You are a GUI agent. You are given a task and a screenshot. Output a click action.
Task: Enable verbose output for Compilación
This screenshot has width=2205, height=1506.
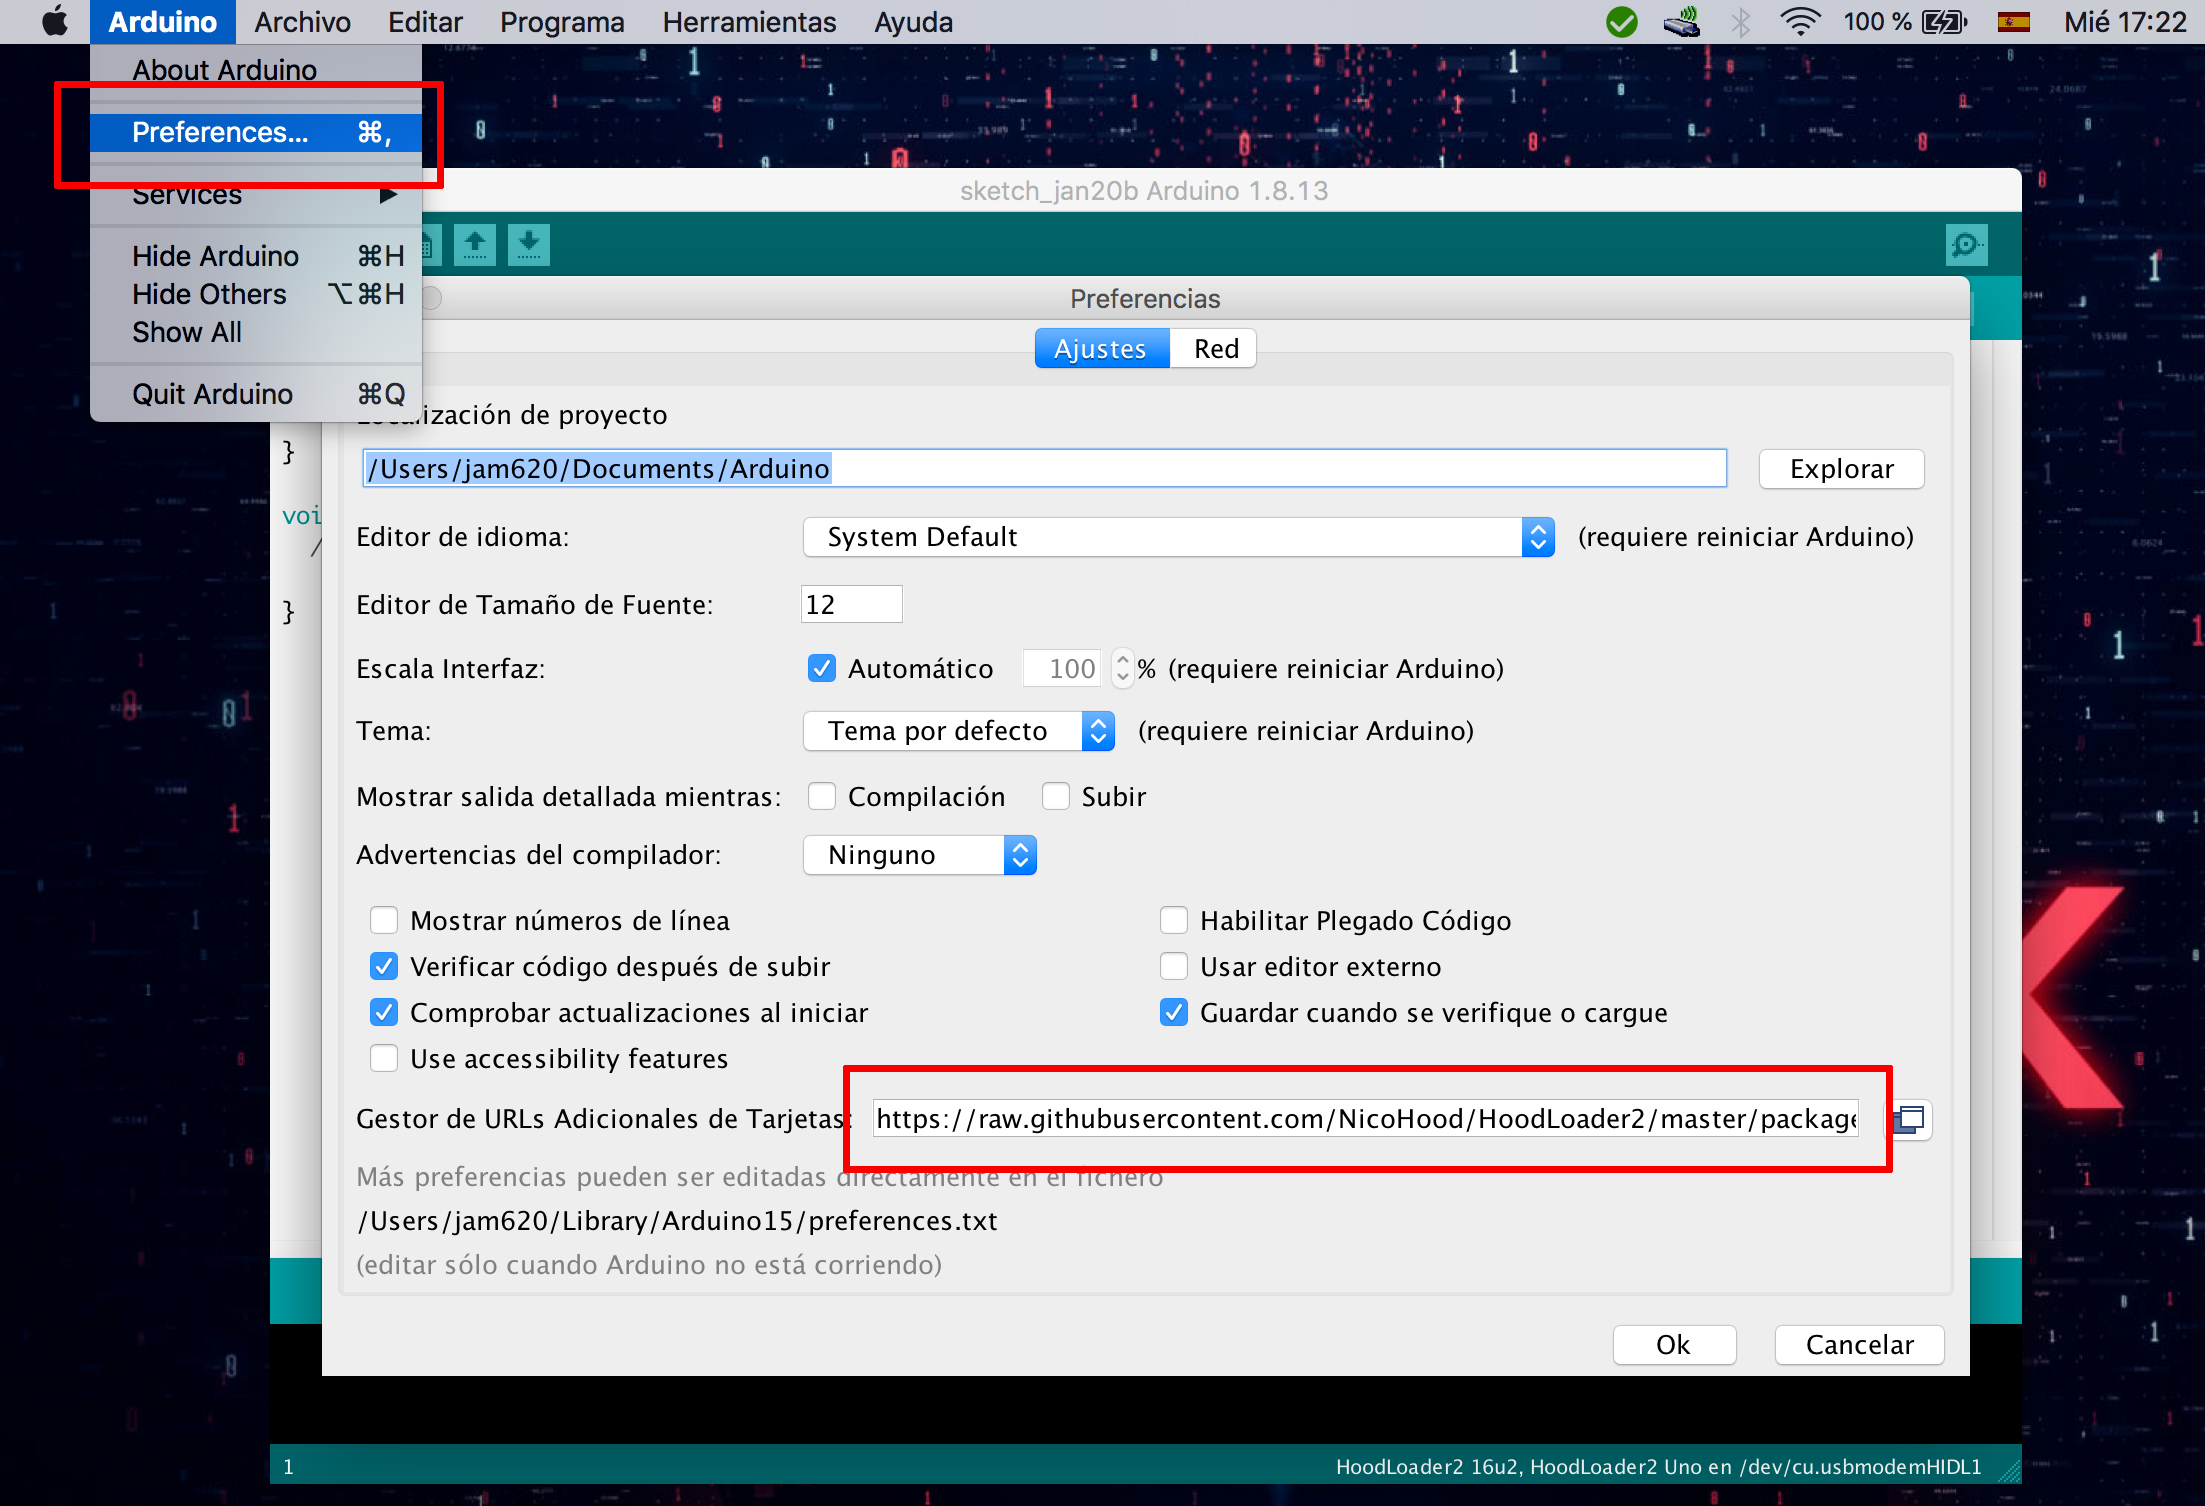click(822, 796)
